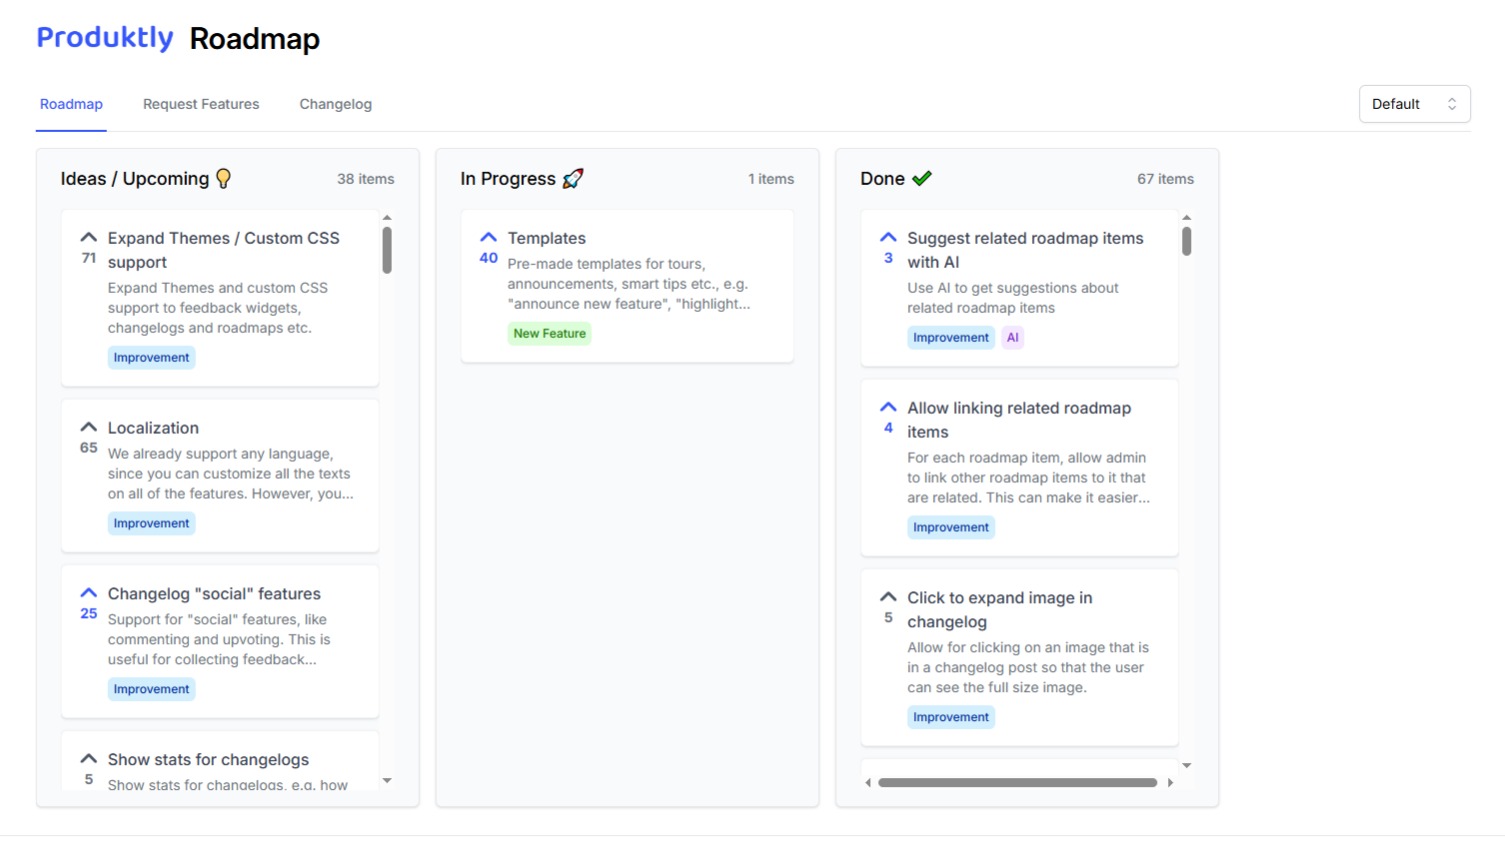Open the Default sort dropdown

1413,104
